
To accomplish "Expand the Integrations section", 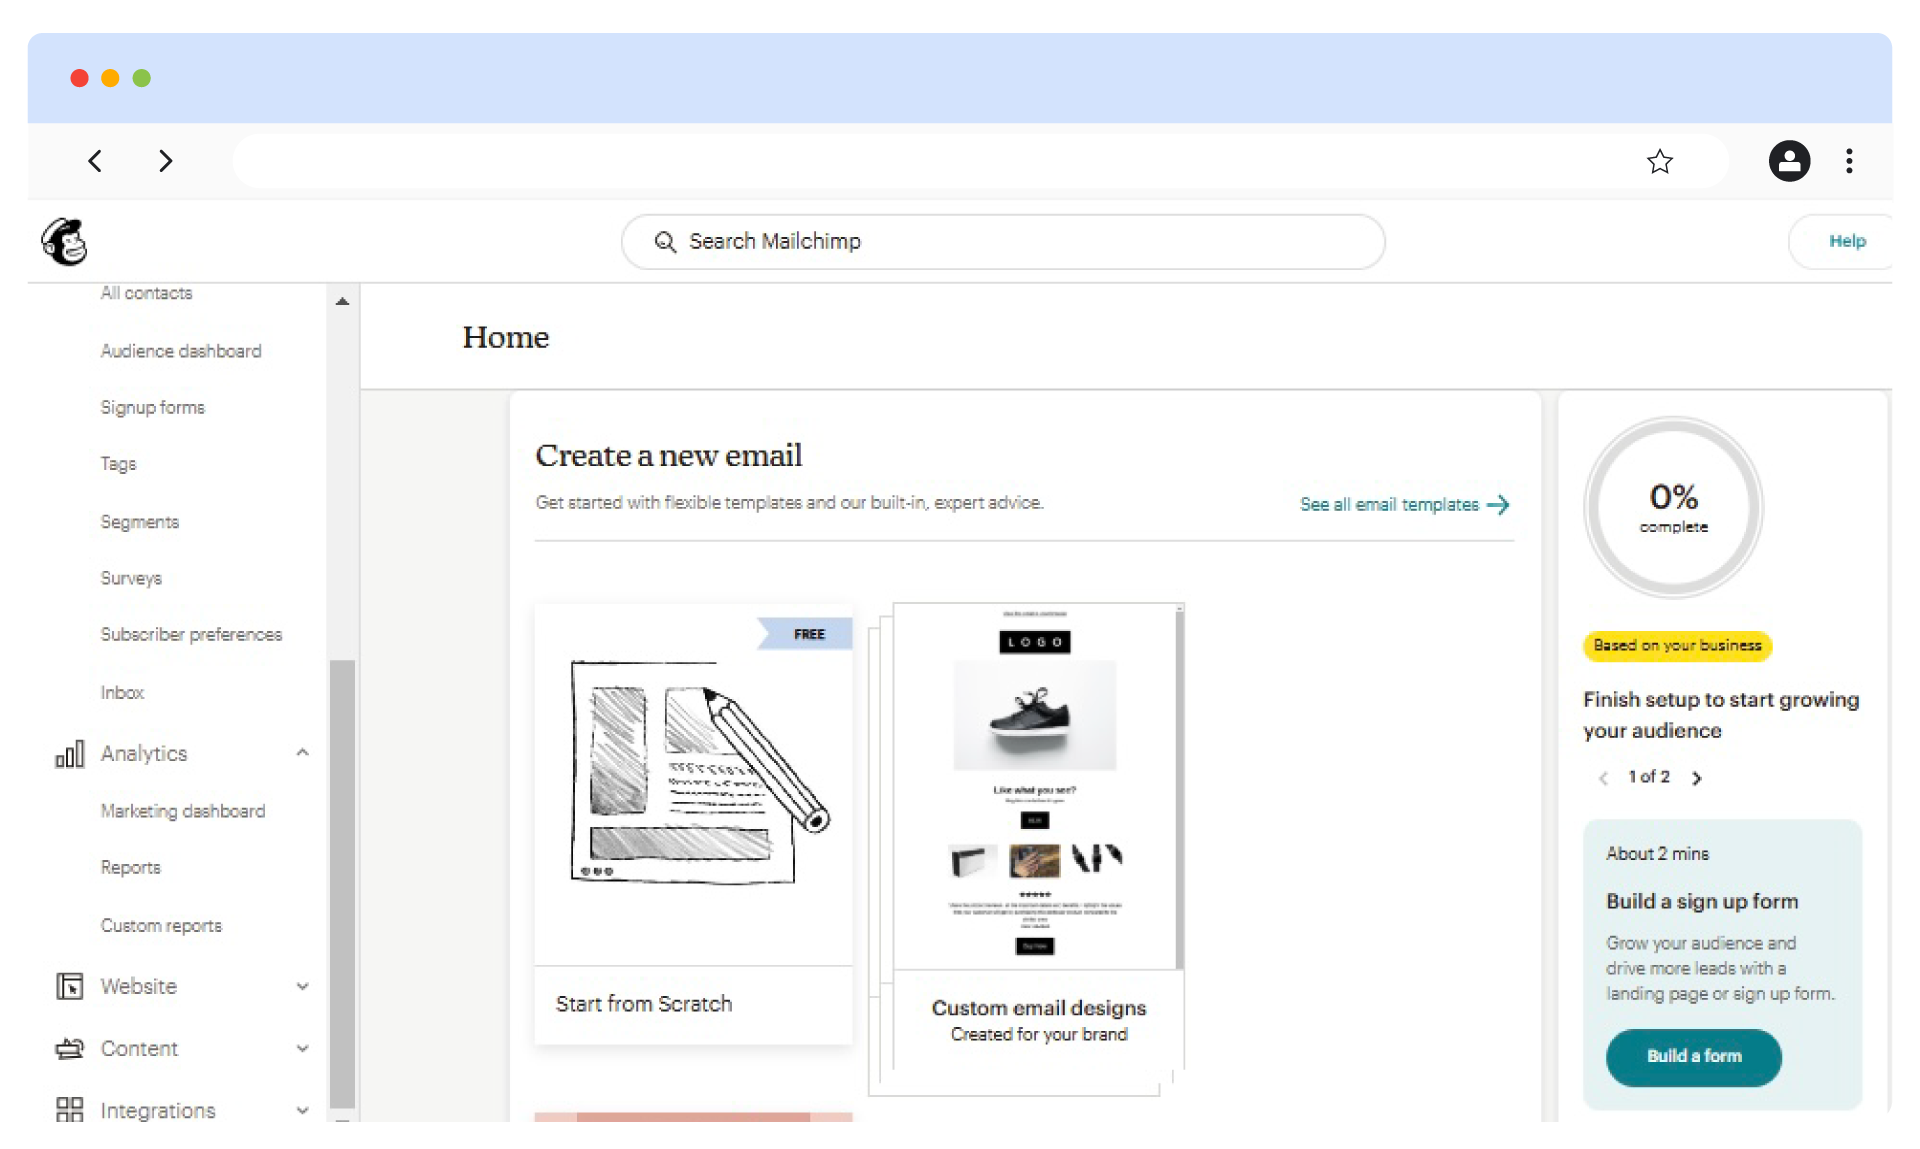I will pyautogui.click(x=302, y=1110).
